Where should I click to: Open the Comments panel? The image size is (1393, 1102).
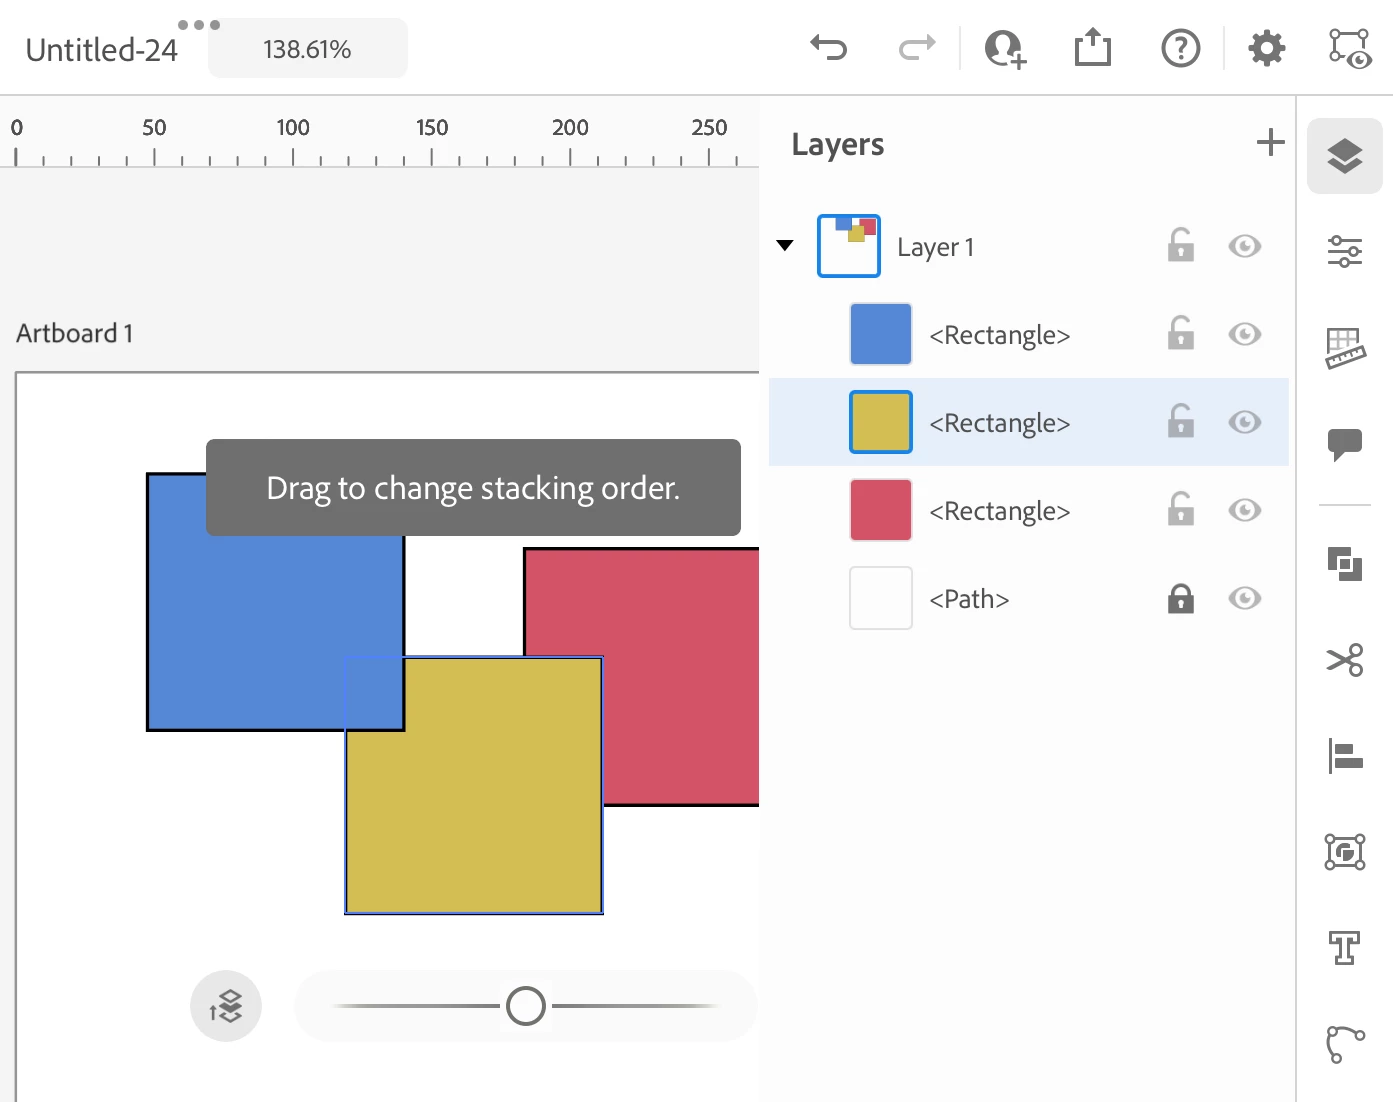1345,444
